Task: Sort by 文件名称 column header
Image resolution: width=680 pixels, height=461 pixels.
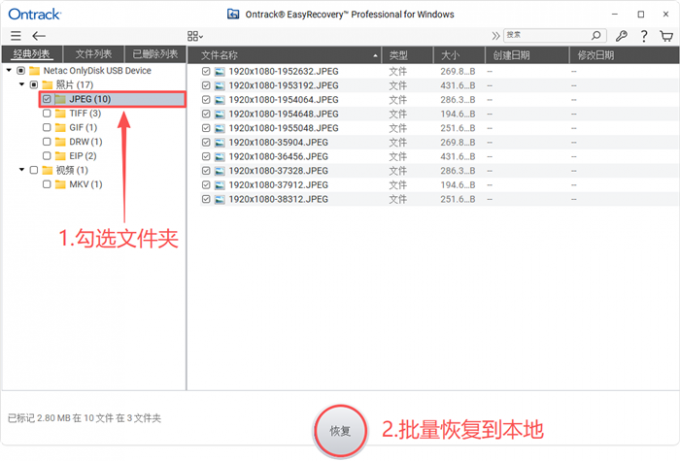Action: click(284, 55)
